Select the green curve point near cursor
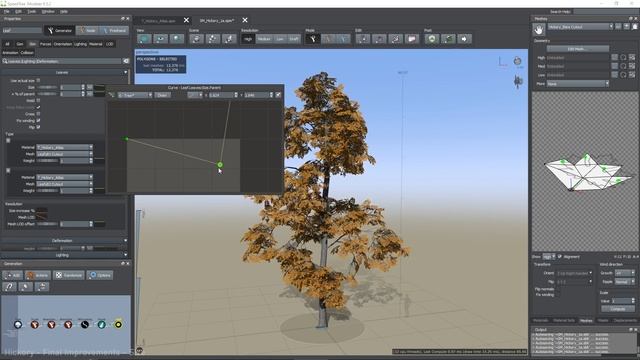 [x=220, y=164]
